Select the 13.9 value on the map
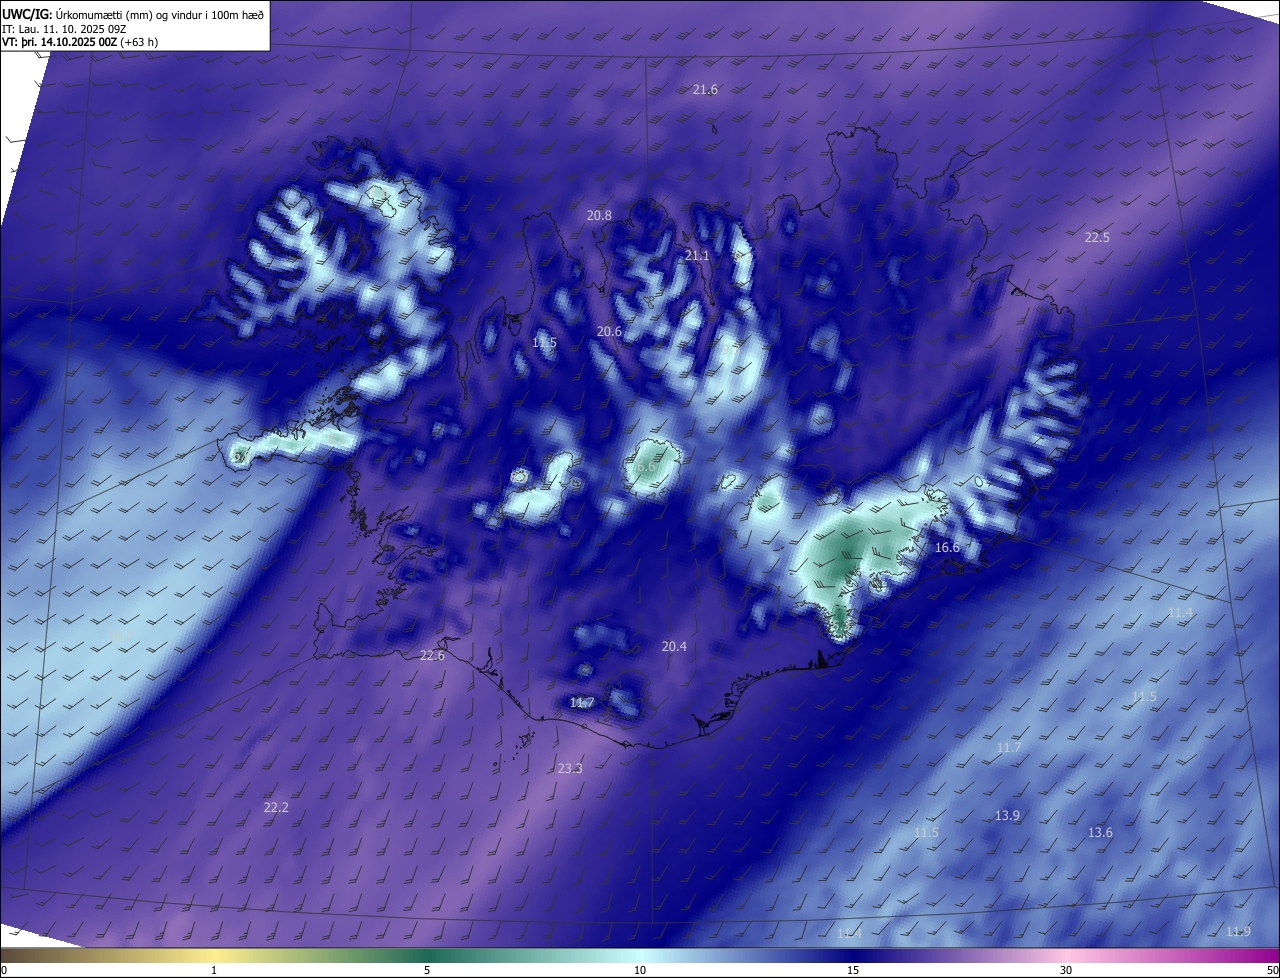1280x978 pixels. click(1007, 816)
